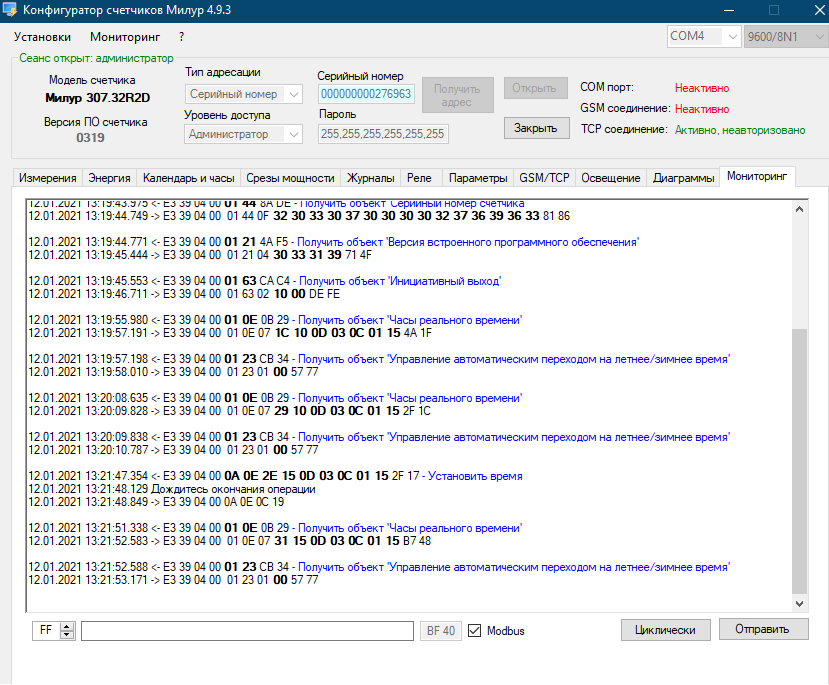The width and height of the screenshot is (829, 685).
Task: Click the 'BF 40' checksum field
Action: pyautogui.click(x=441, y=631)
